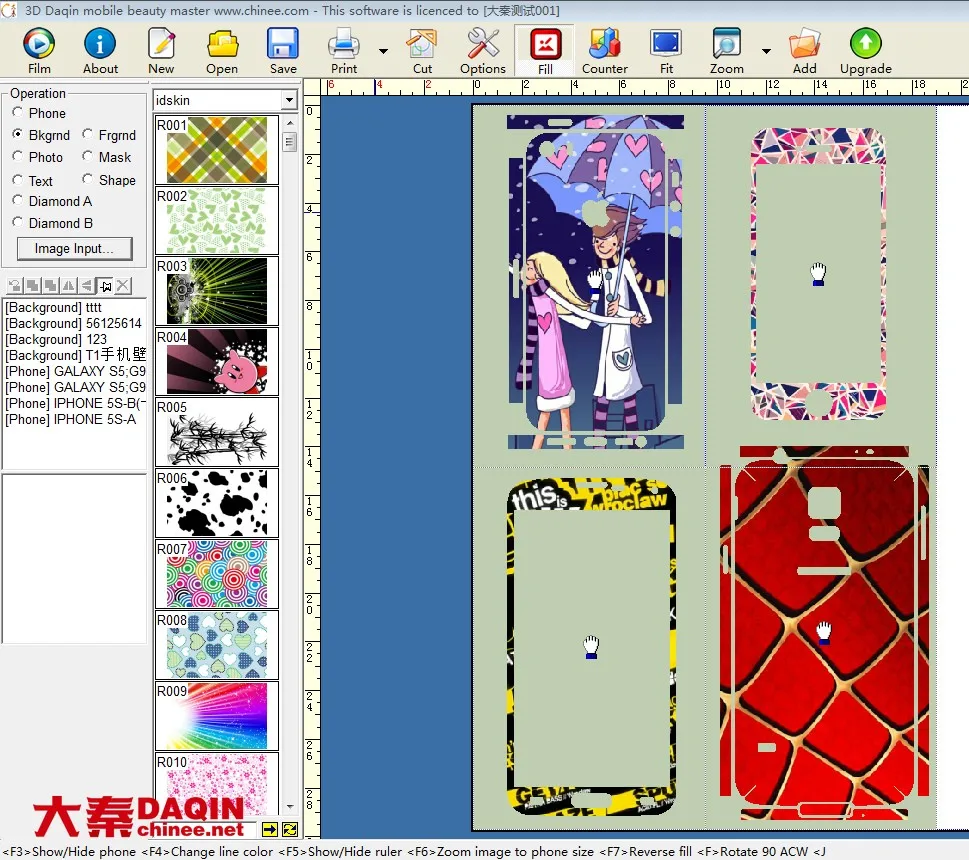Select '[Phone] IPHONE 5S-A' in layer list

[70, 419]
